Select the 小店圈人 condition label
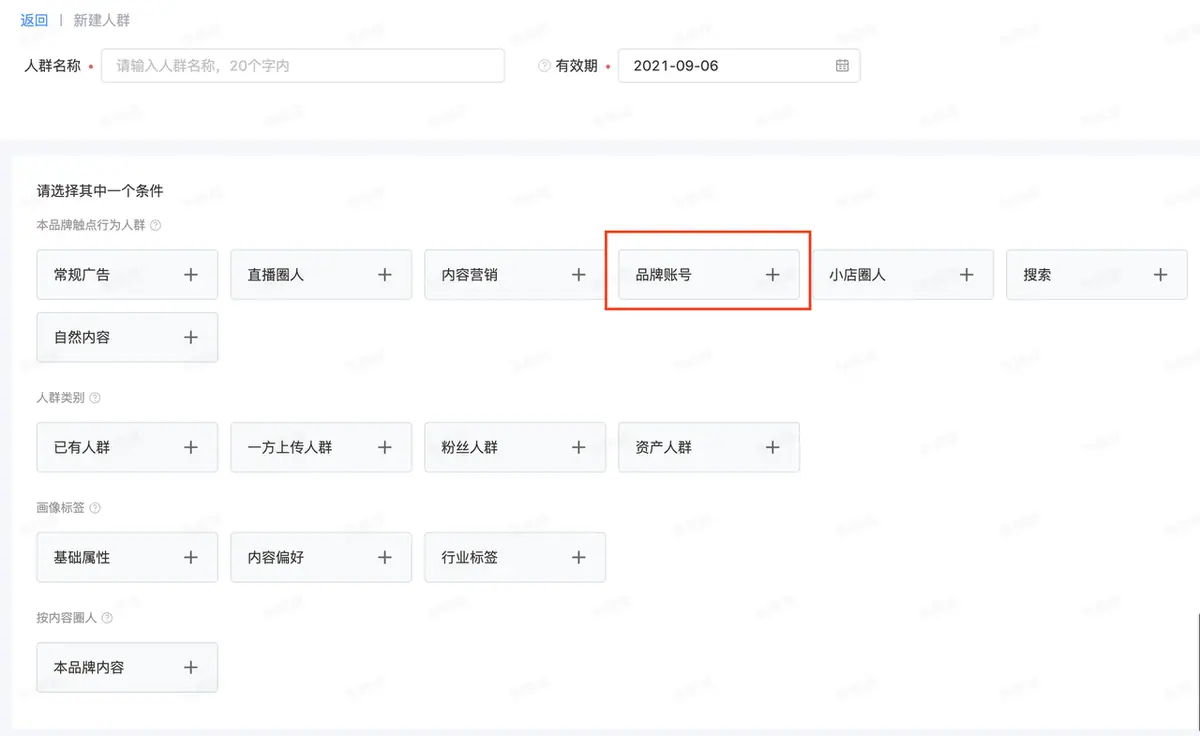1200x736 pixels. click(858, 274)
